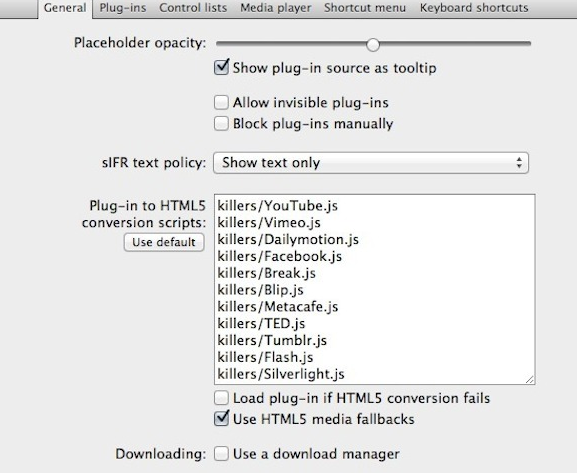Enable Use a download manager
The image size is (577, 473).
coord(221,454)
